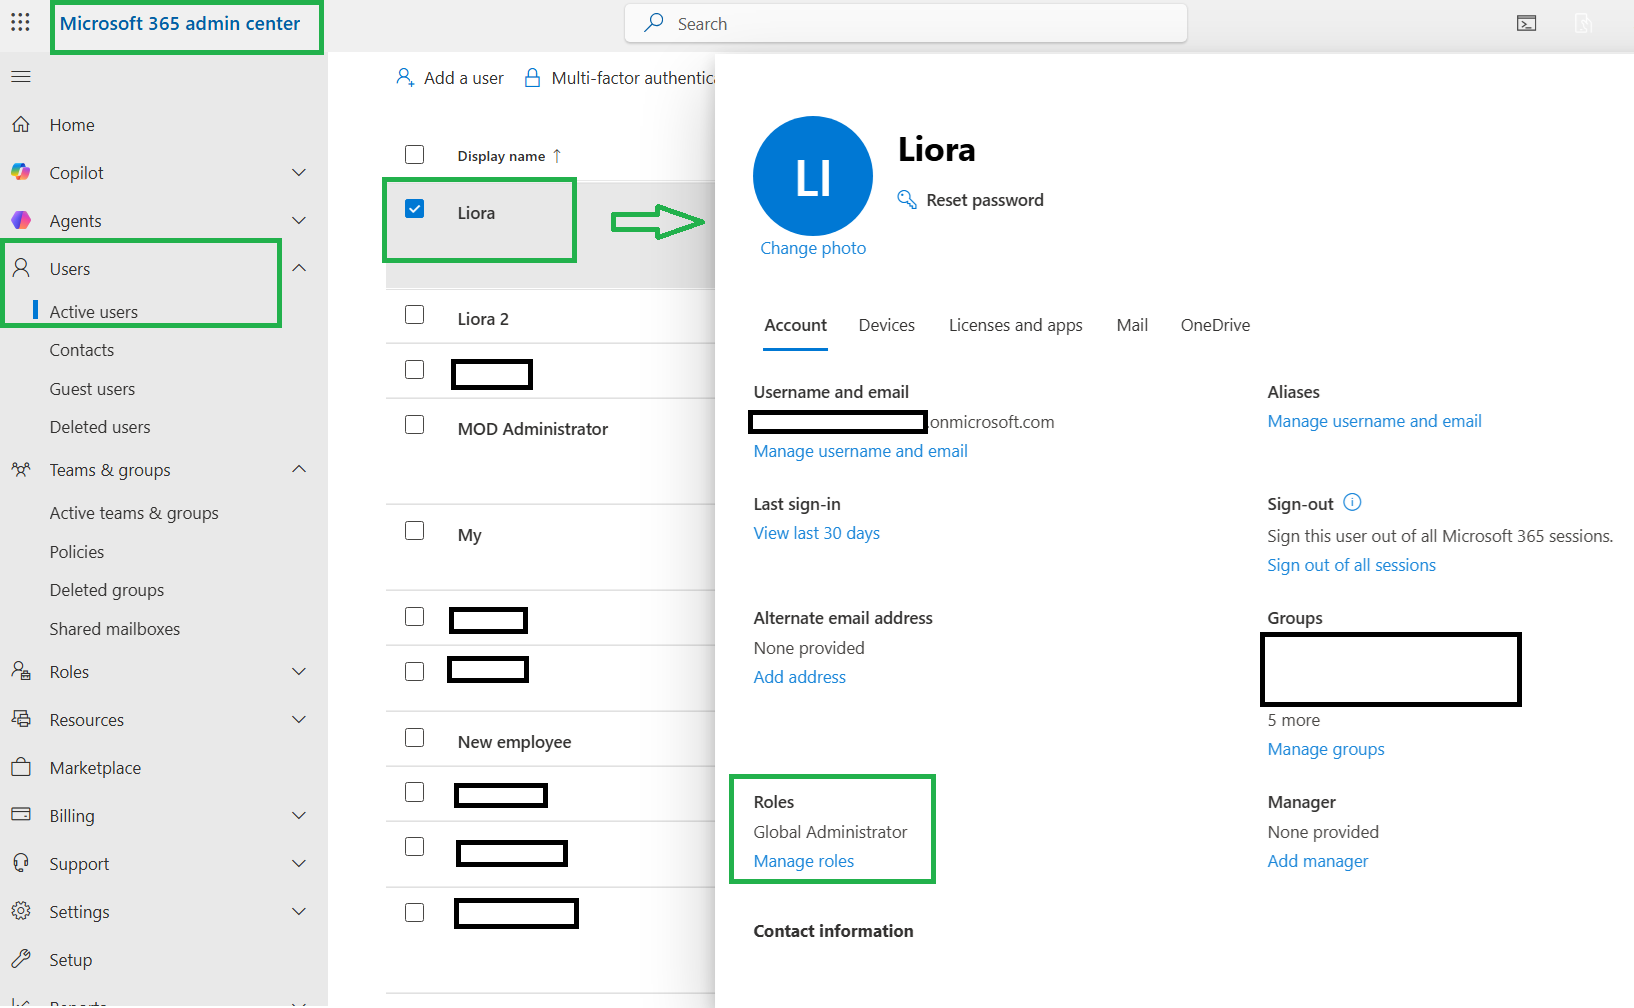Click the magnifier icon in Search
Image resolution: width=1634 pixels, height=1008 pixels.
coord(654,23)
